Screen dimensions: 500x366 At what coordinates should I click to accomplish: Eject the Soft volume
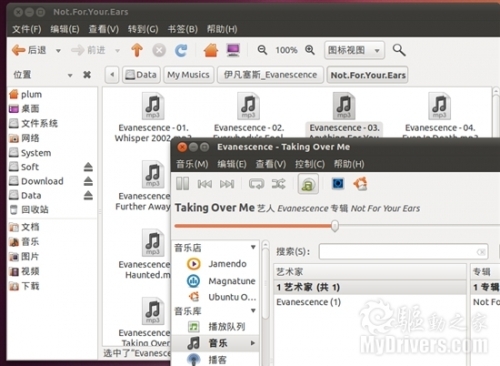[88, 167]
